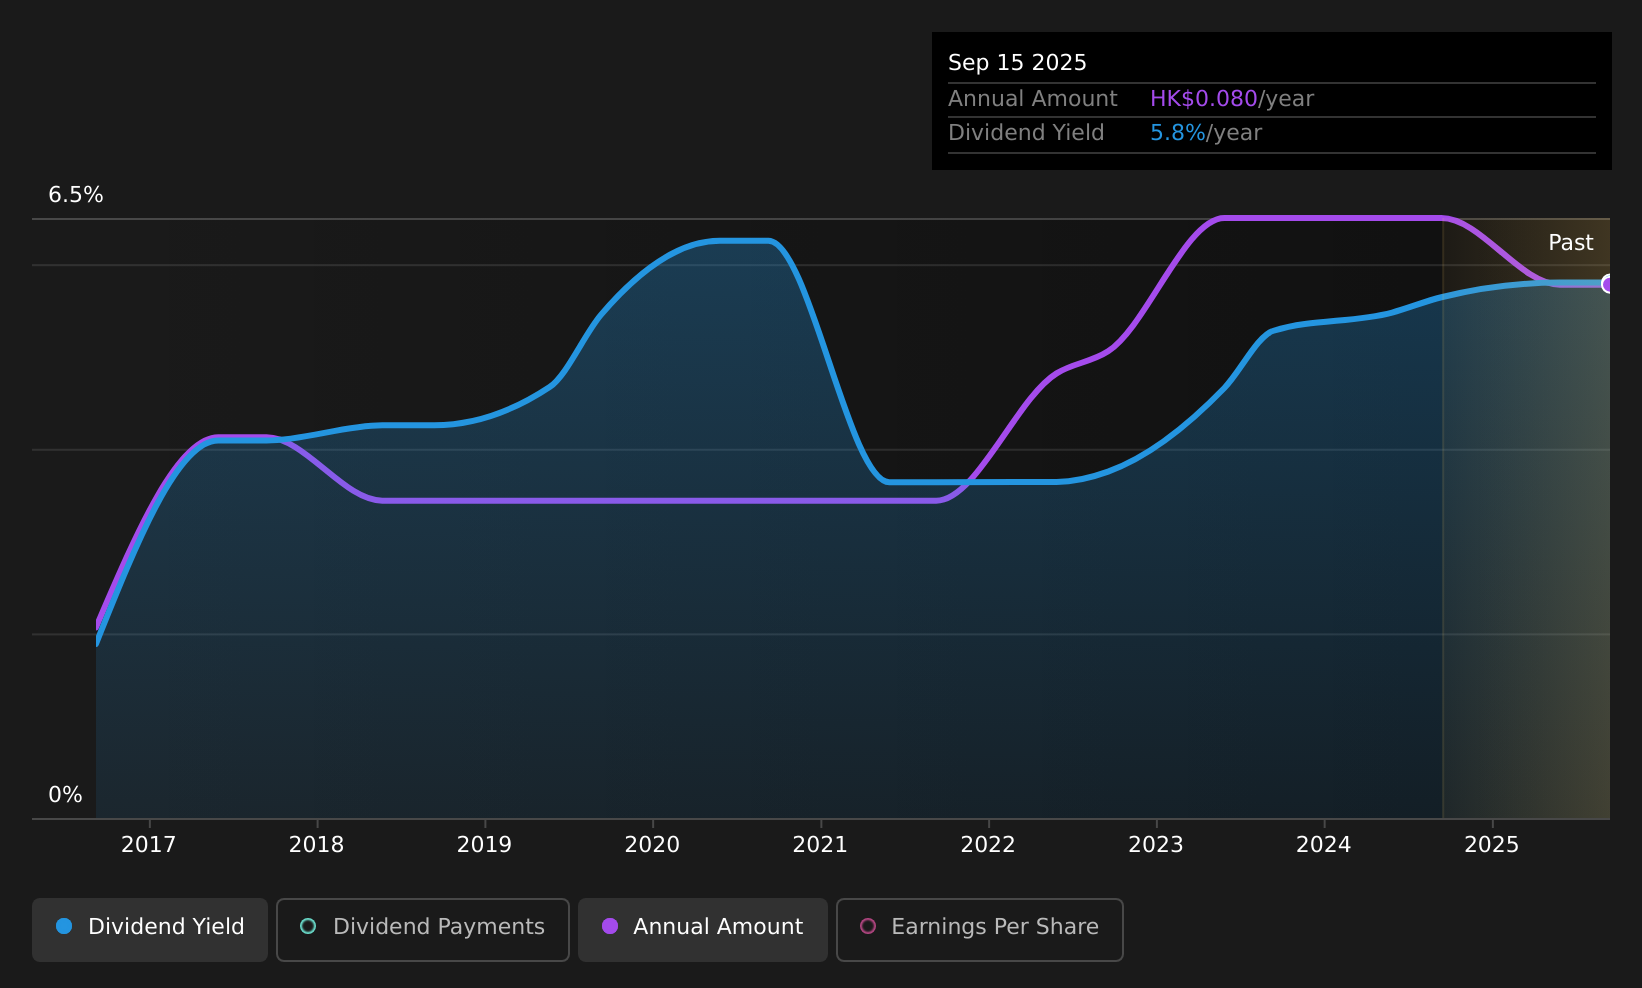This screenshot has width=1642, height=988.
Task: Click the 2025 x-axis label
Action: 1492,845
